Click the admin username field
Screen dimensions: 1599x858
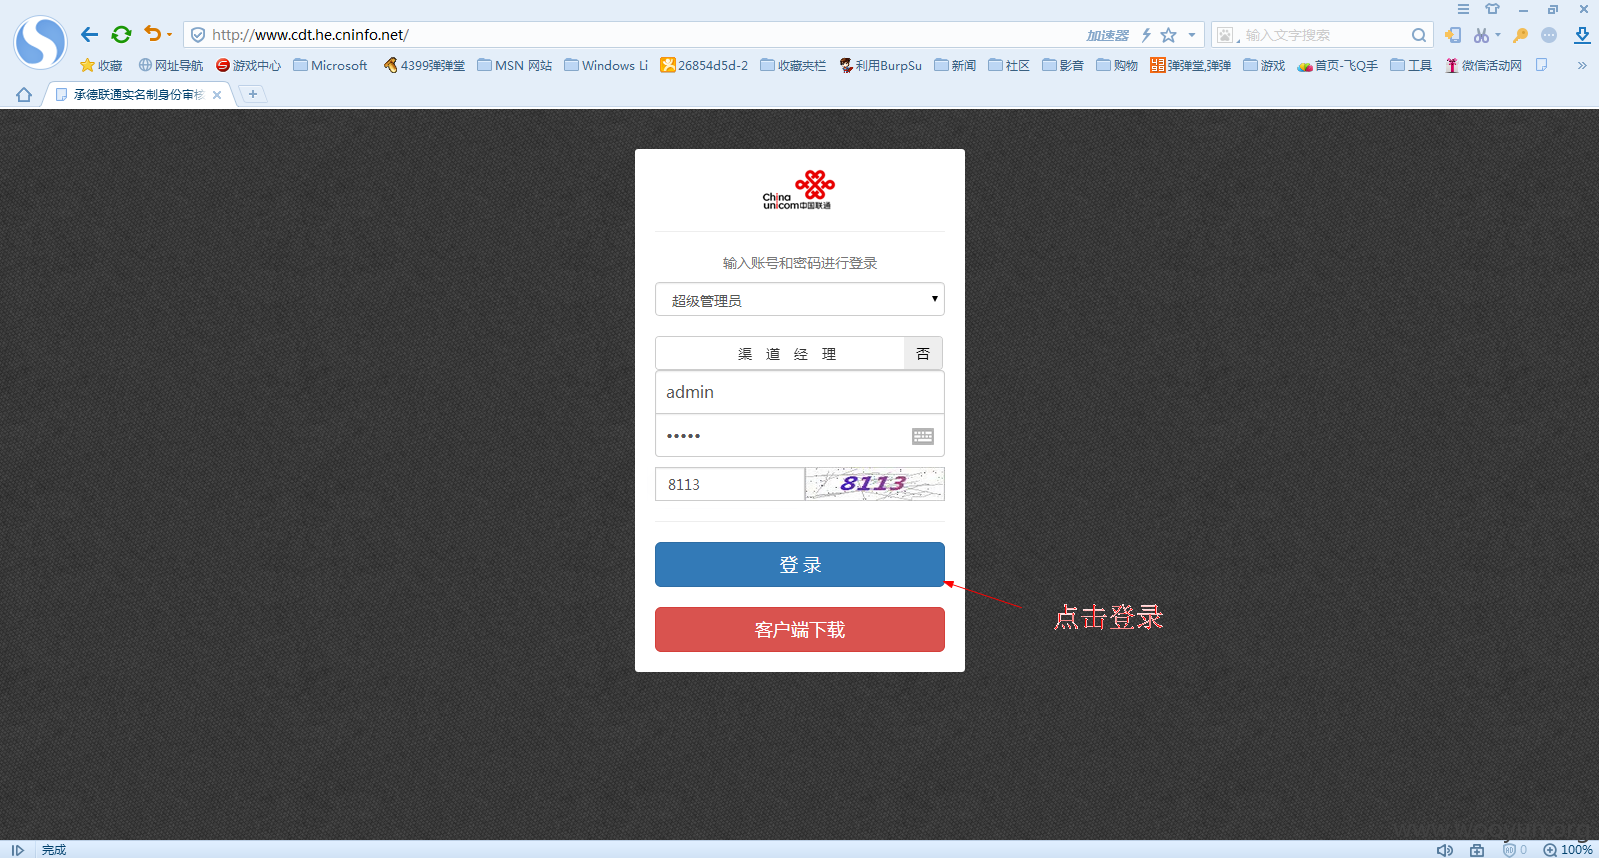coord(800,392)
